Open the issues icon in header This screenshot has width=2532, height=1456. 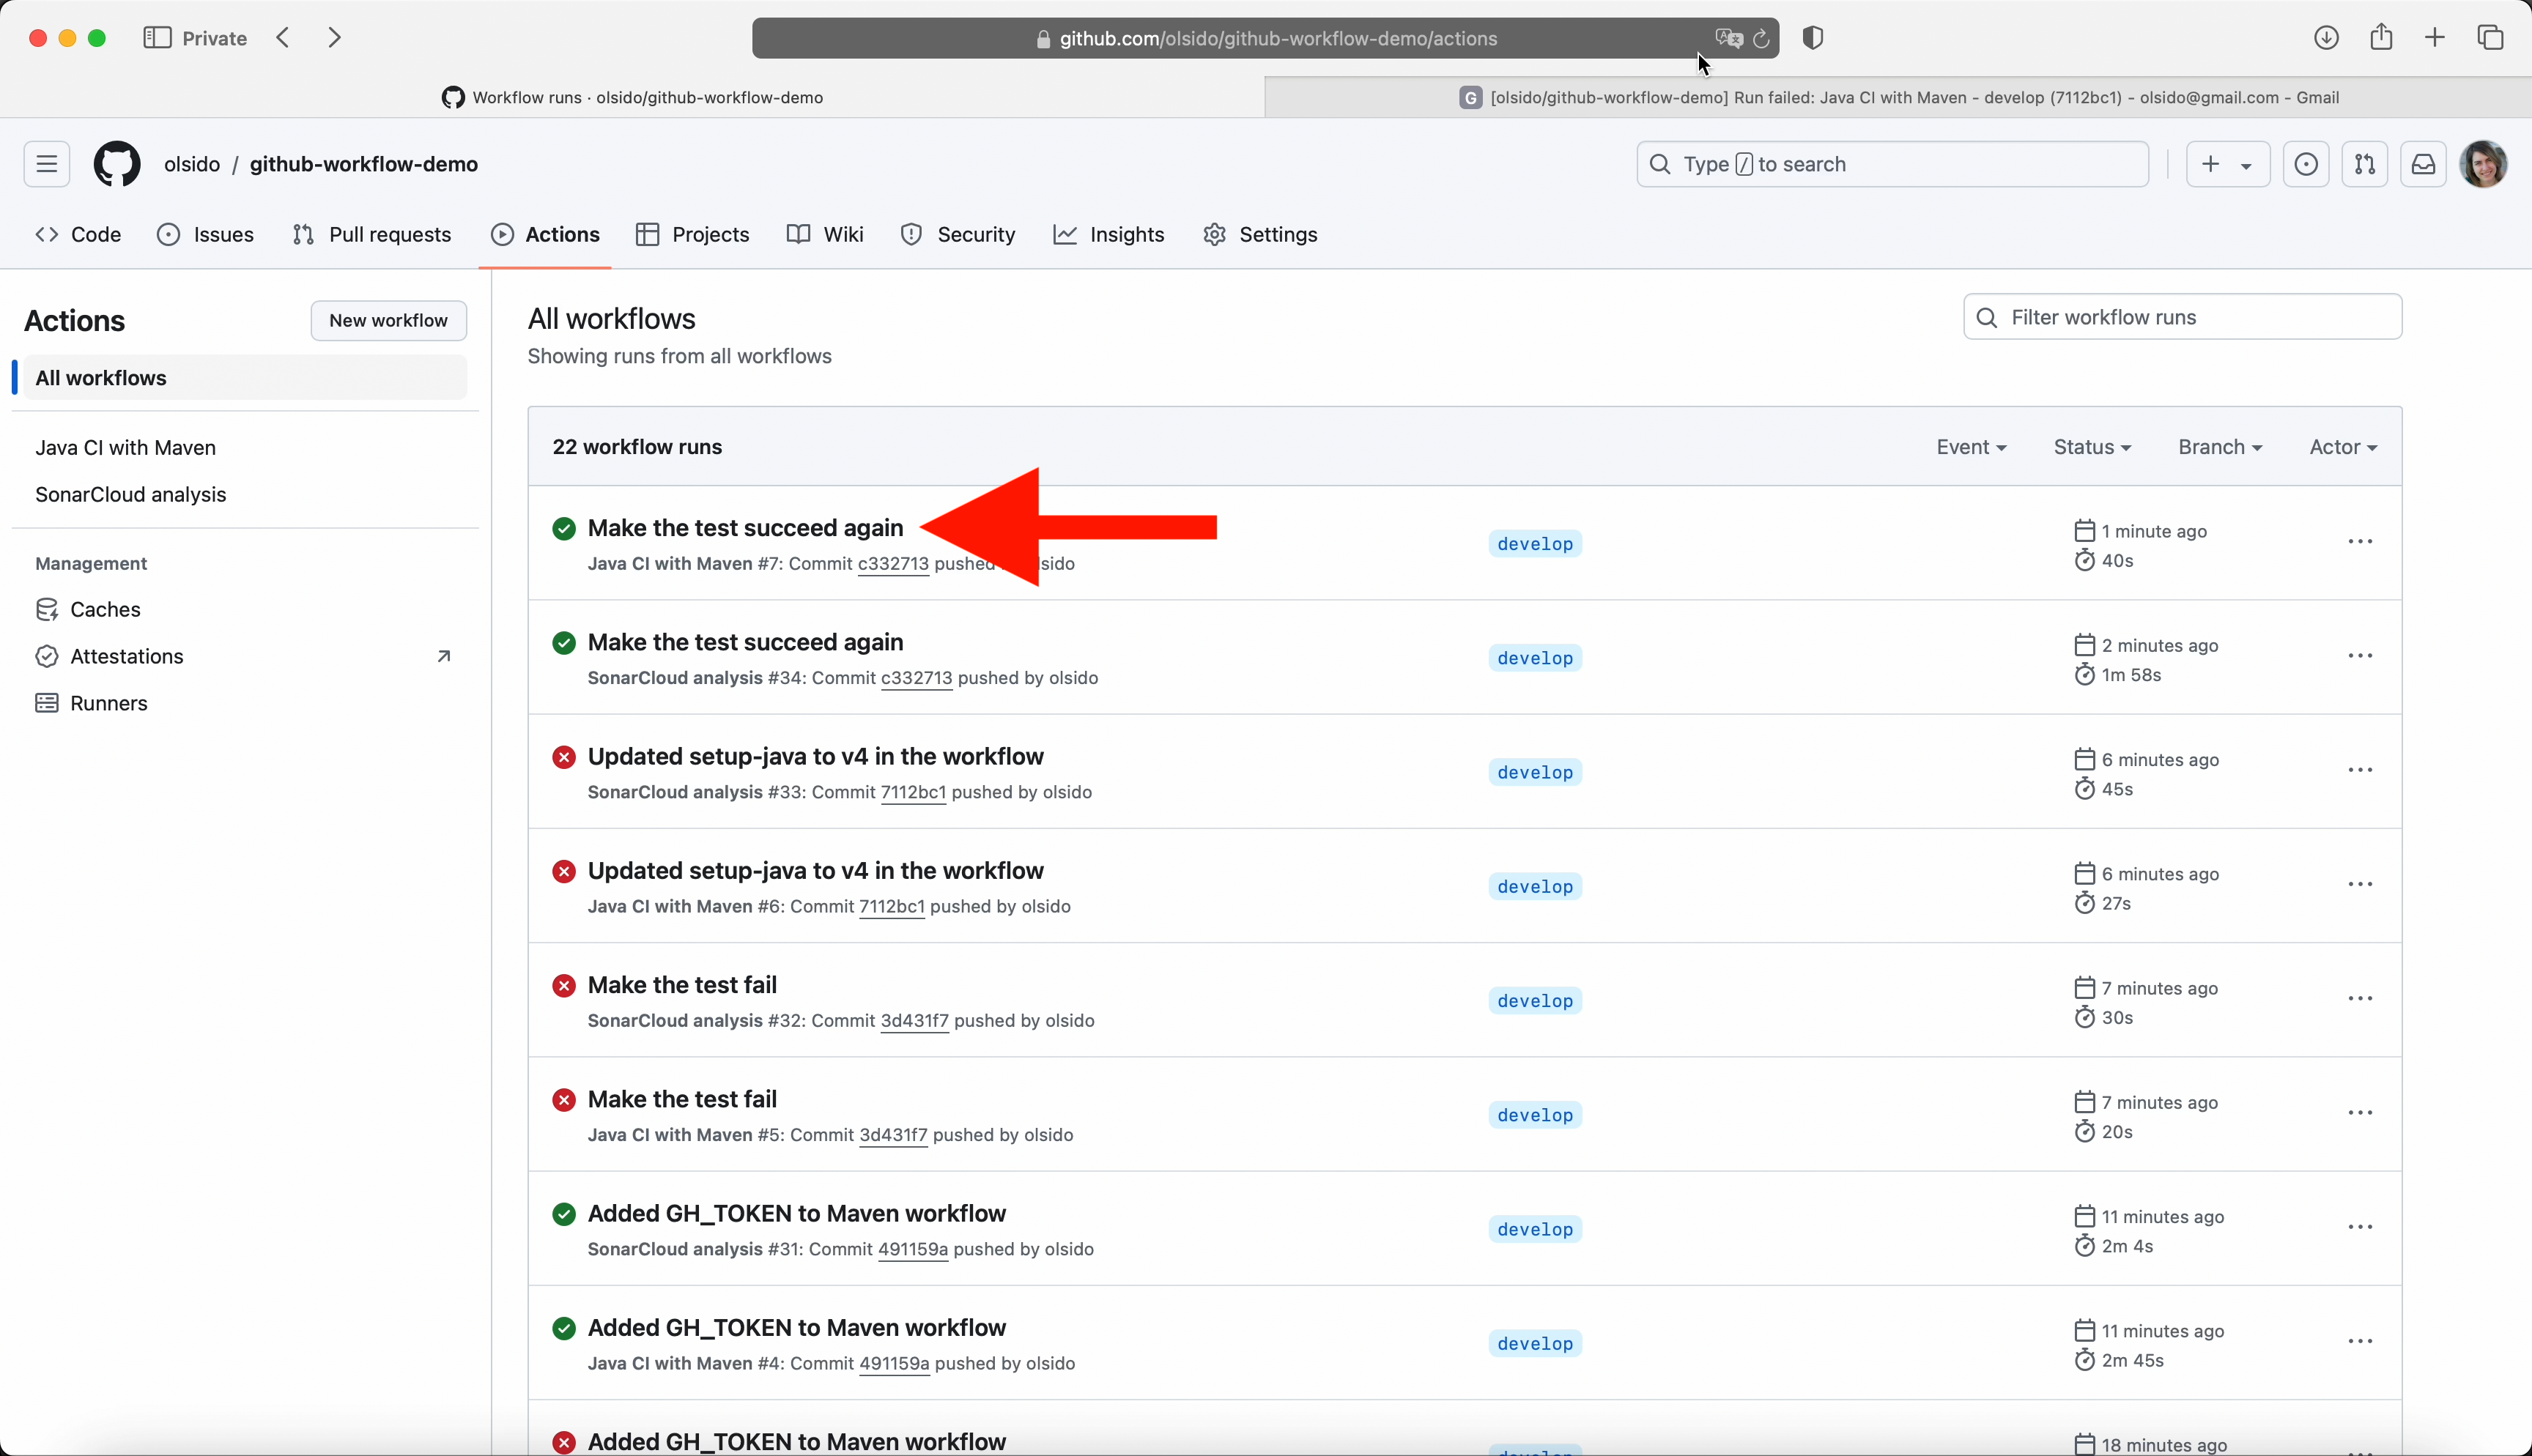[x=2306, y=164]
